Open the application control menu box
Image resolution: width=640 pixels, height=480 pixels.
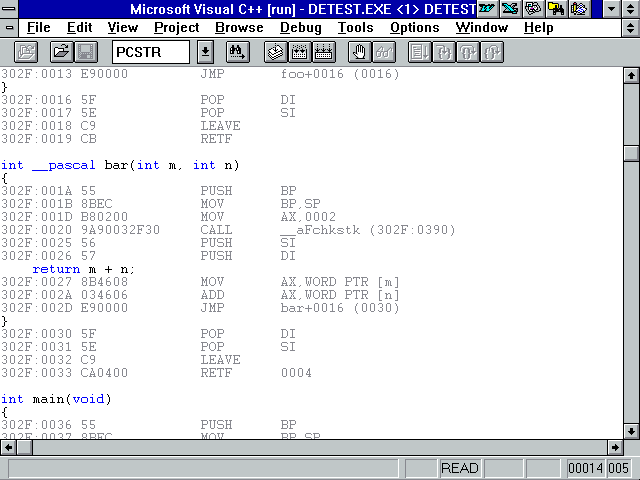coord(9,9)
